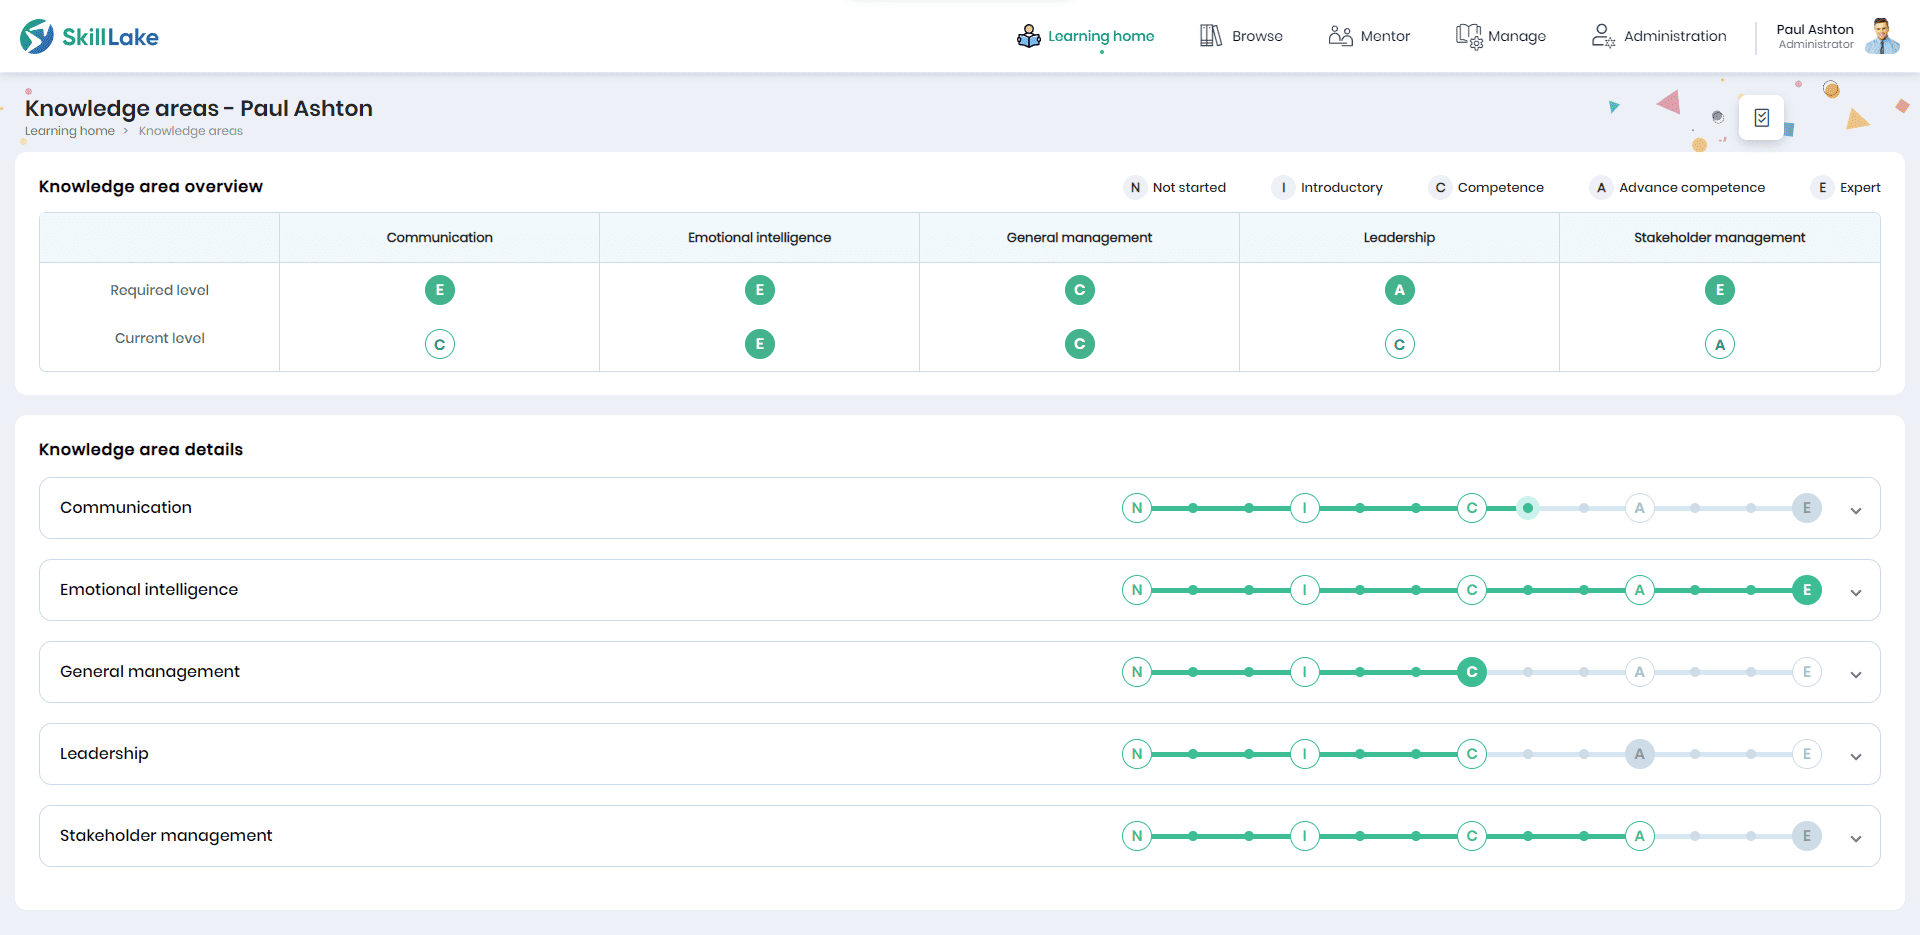Click the Browse books icon

point(1210,36)
